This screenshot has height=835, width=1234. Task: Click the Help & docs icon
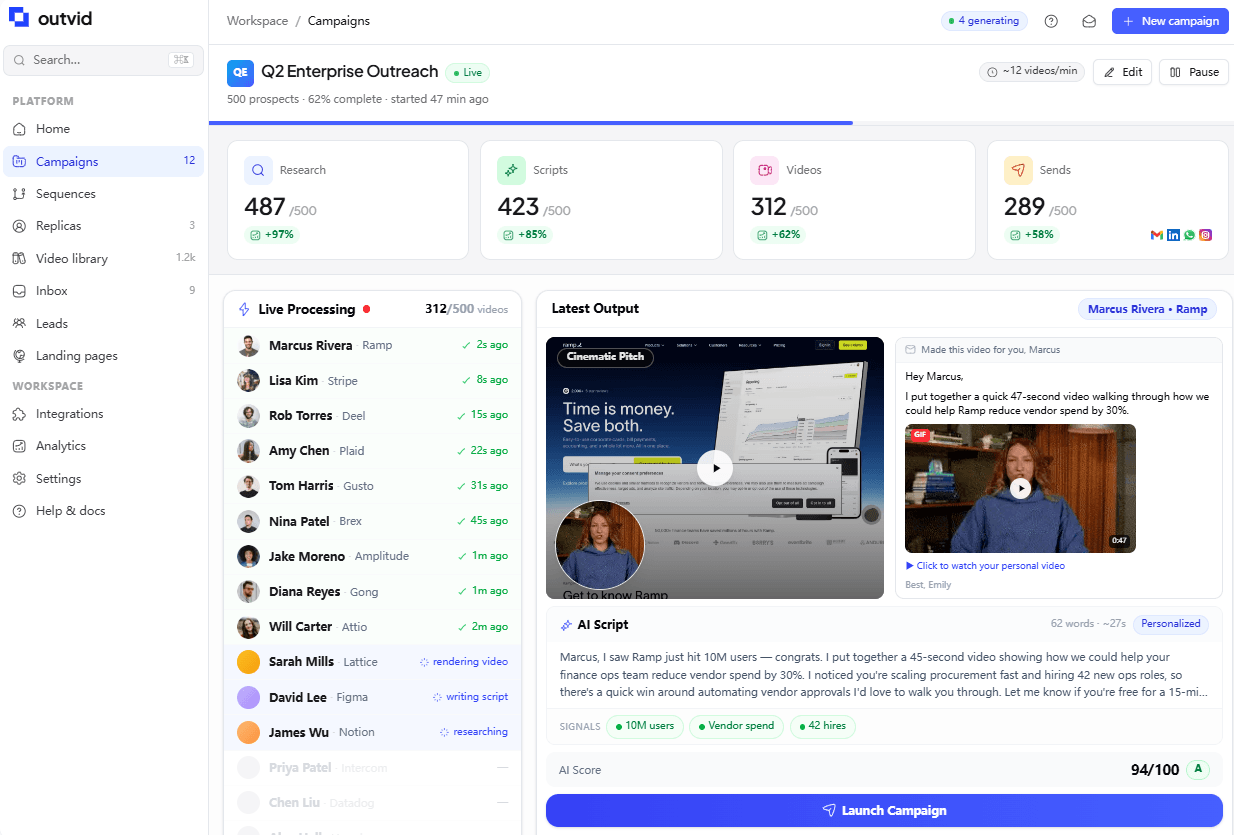[x=19, y=511]
